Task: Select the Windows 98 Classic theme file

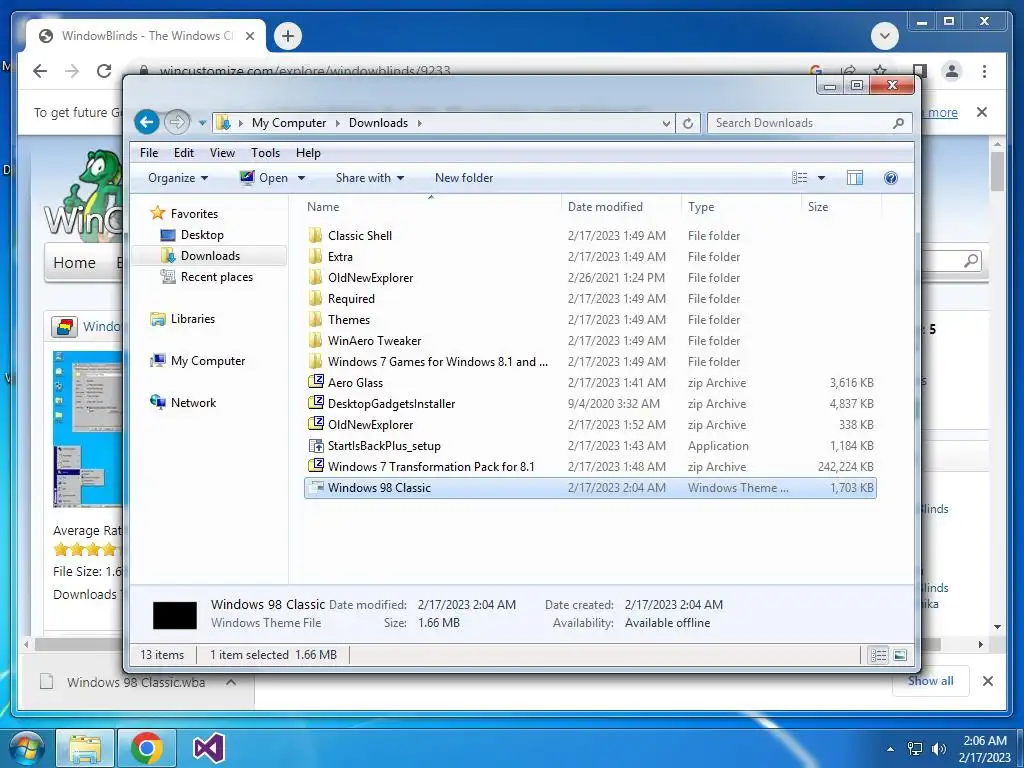Action: [x=590, y=487]
